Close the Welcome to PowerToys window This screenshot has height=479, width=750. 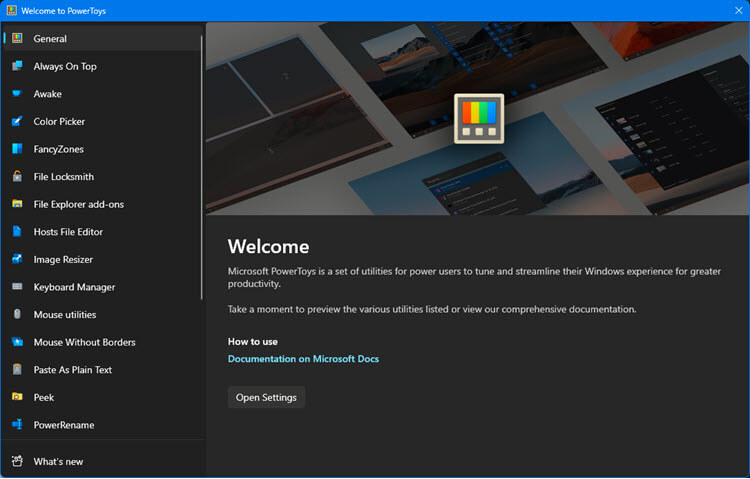coord(739,11)
